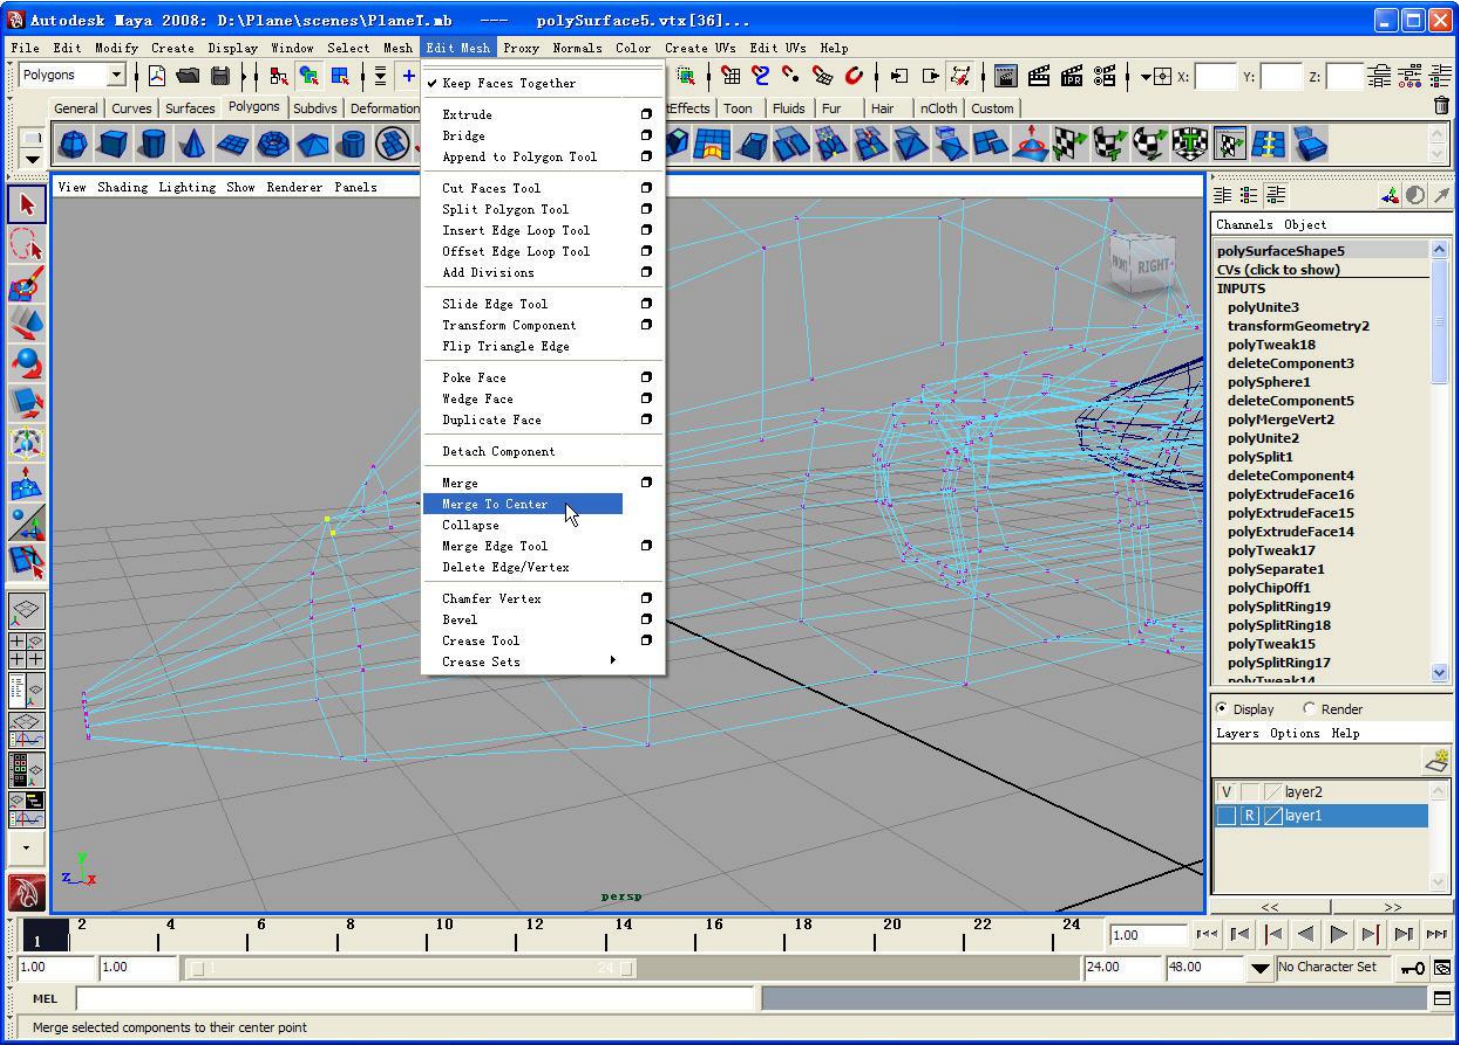
Task: Play animation forward in playback controls
Action: tap(1338, 934)
